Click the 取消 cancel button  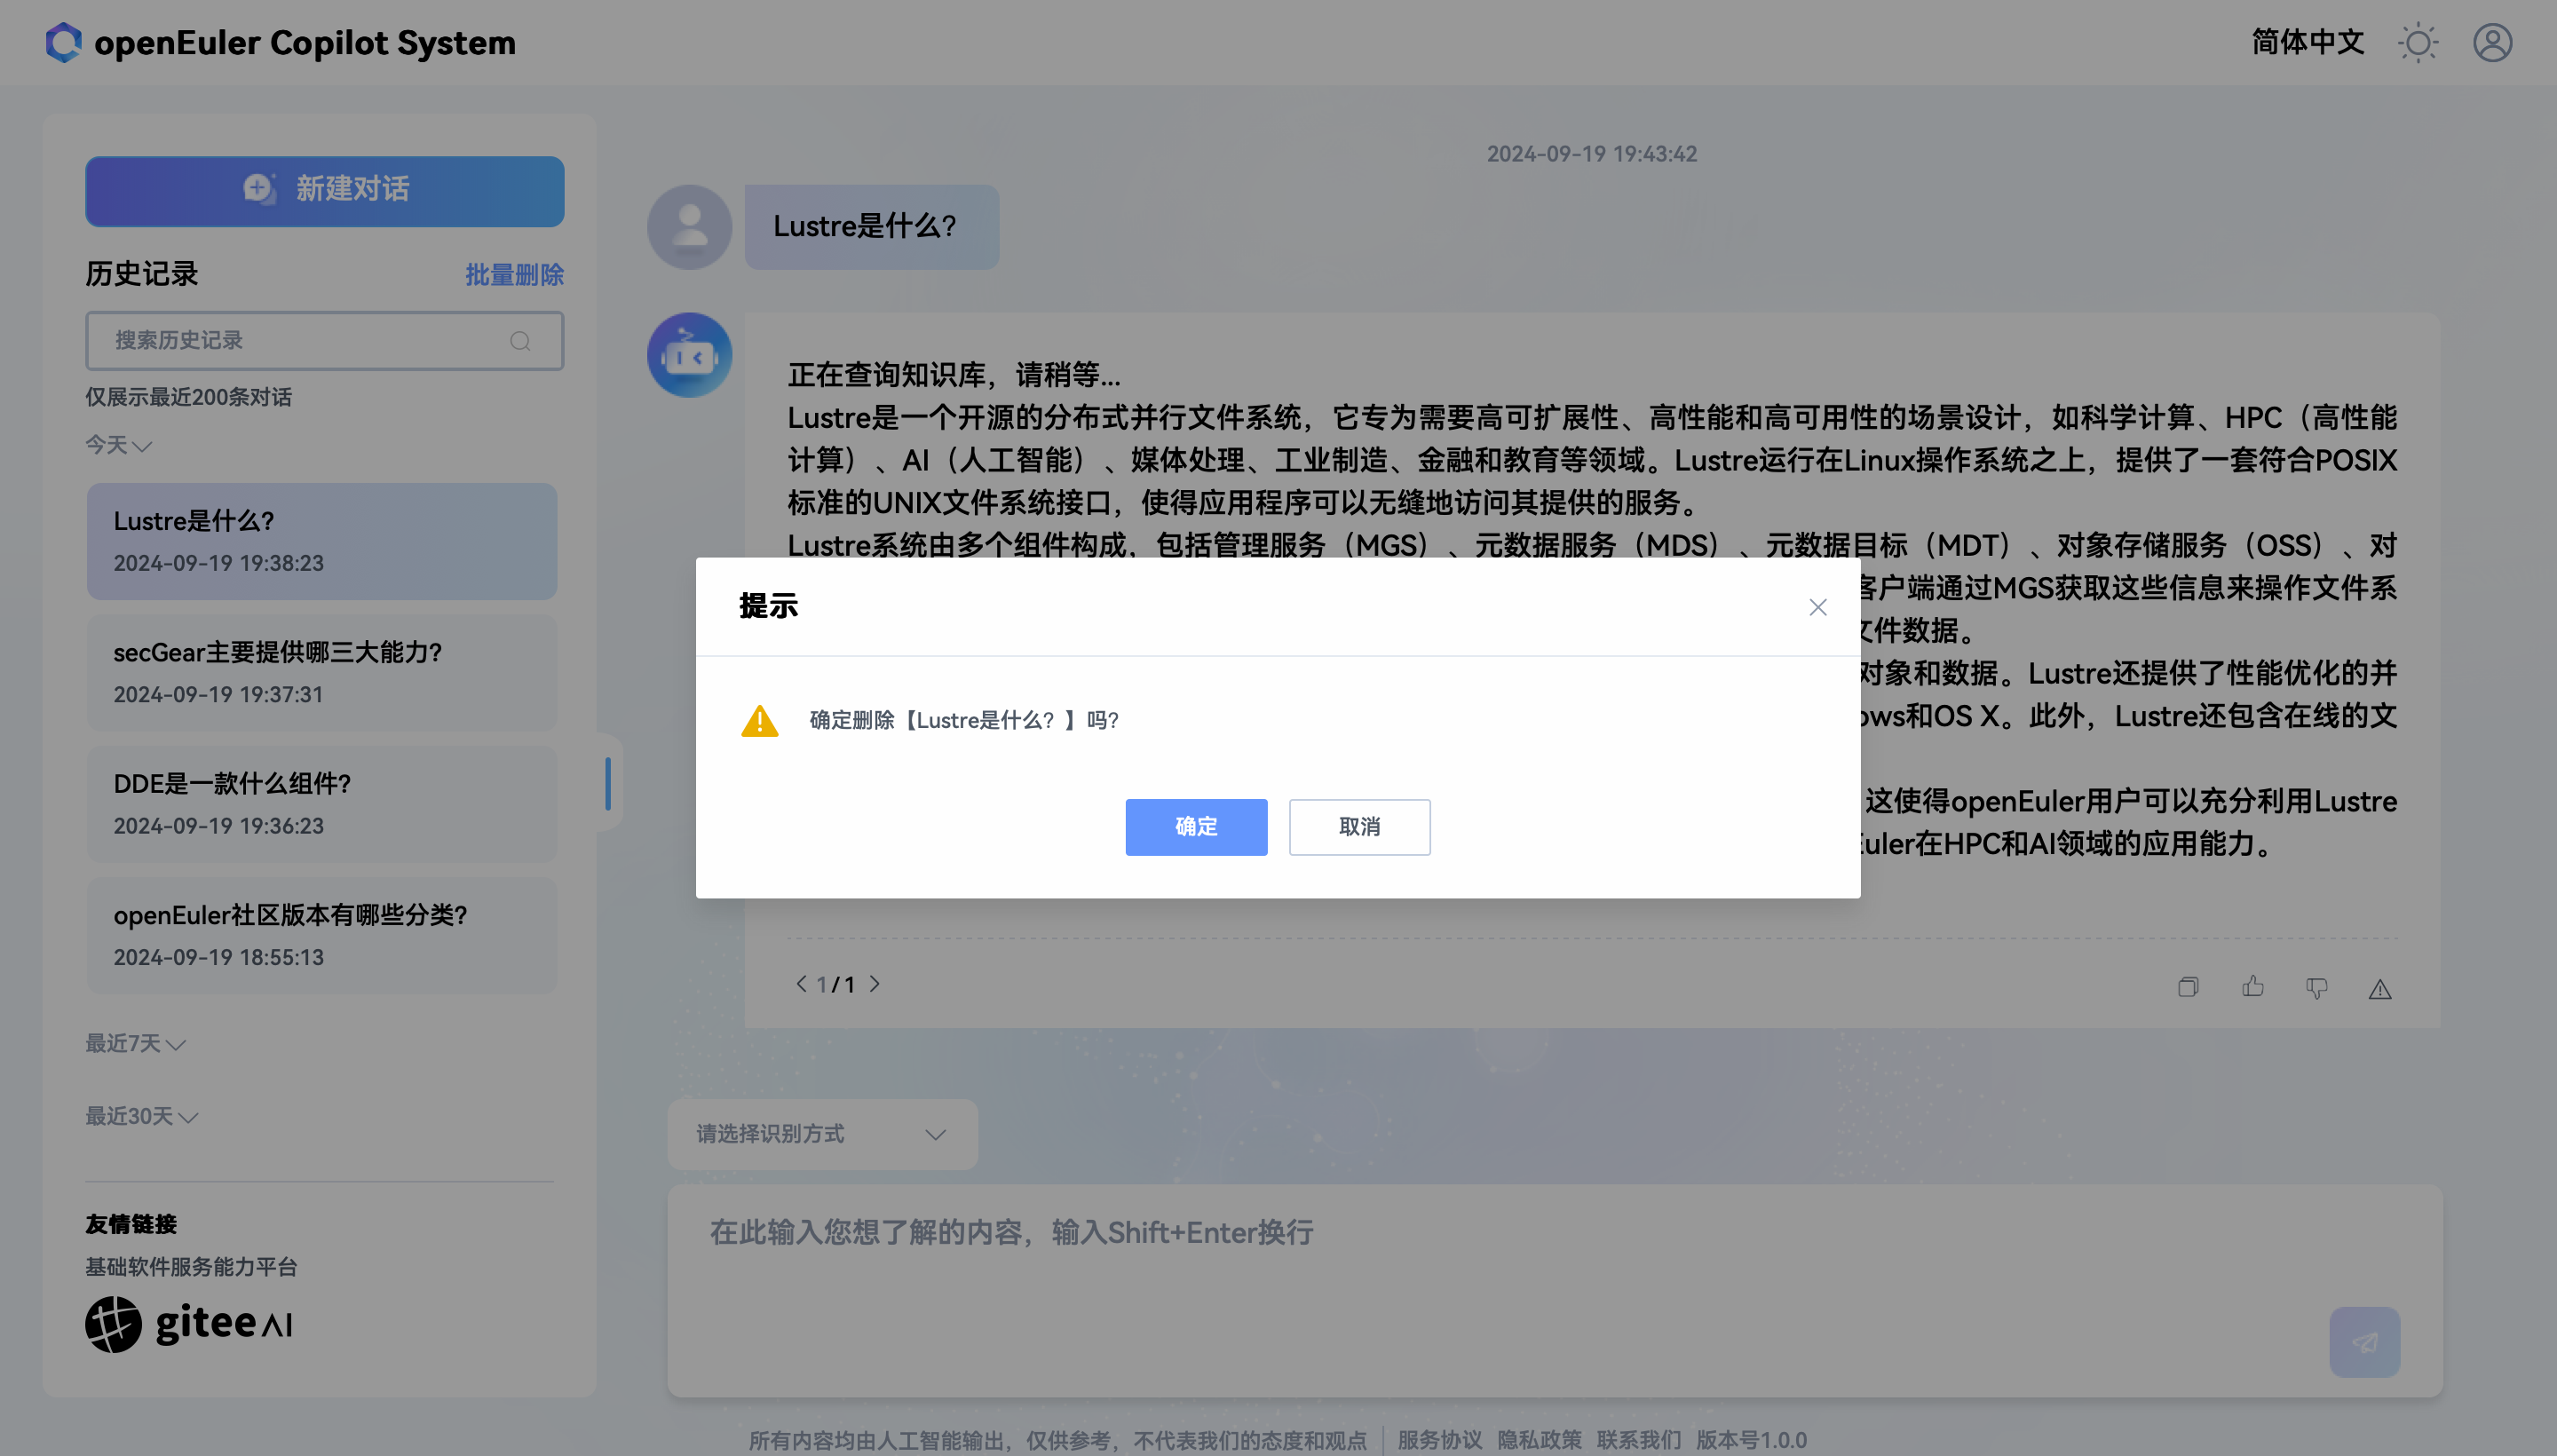[1359, 827]
